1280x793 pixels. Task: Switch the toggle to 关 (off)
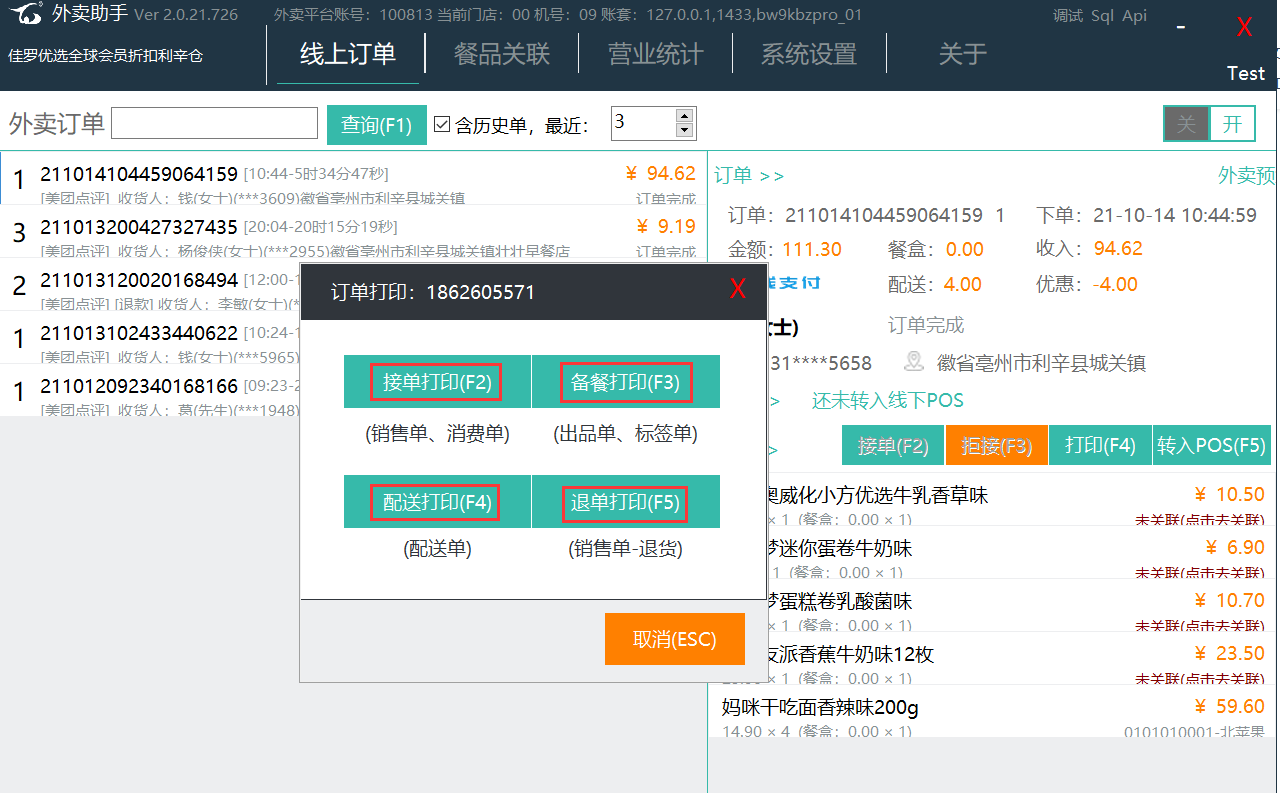pyautogui.click(x=1187, y=124)
